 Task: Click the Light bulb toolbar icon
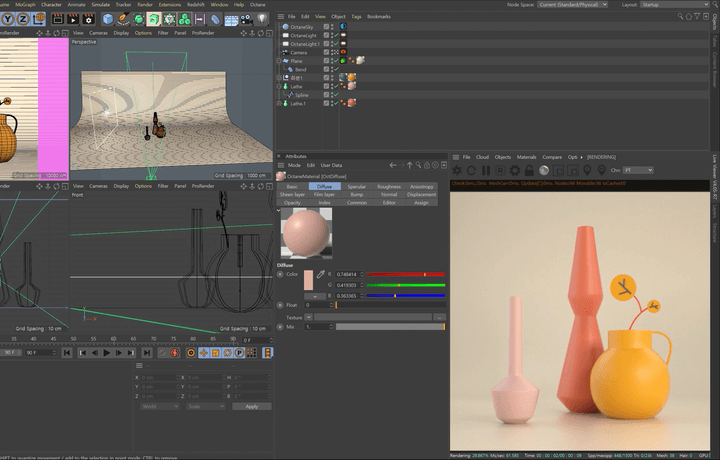[x=262, y=19]
